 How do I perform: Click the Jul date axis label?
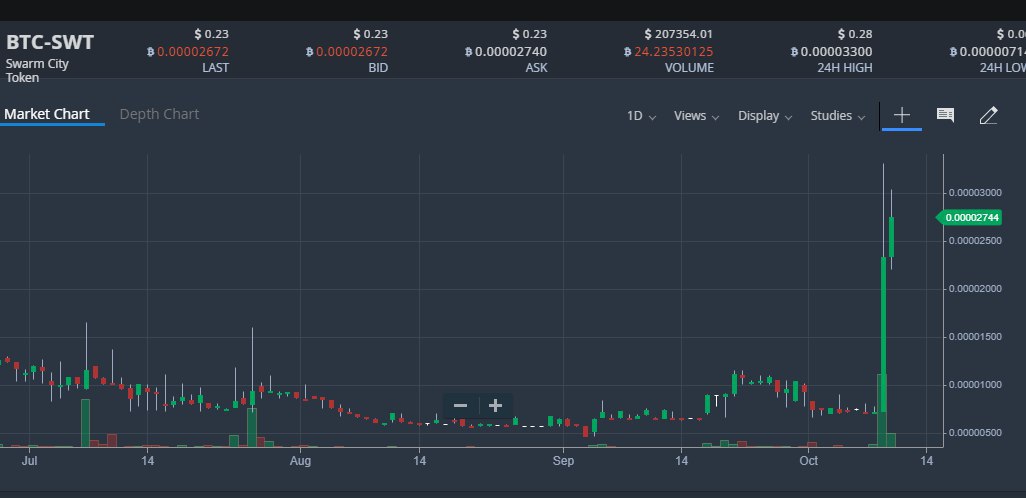[29, 461]
